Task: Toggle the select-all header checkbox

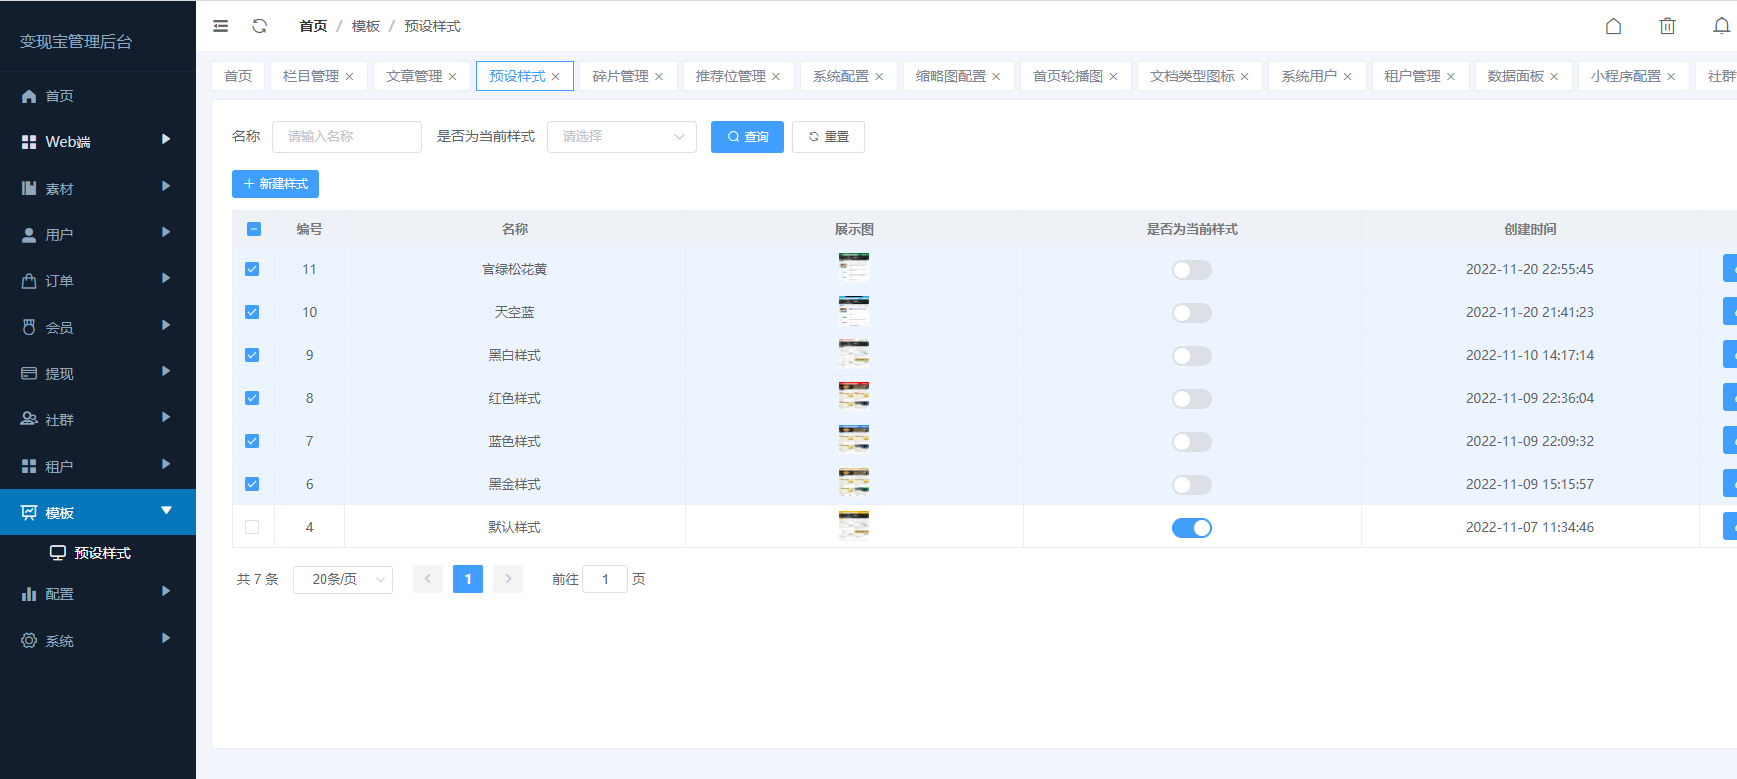Action: click(x=253, y=229)
